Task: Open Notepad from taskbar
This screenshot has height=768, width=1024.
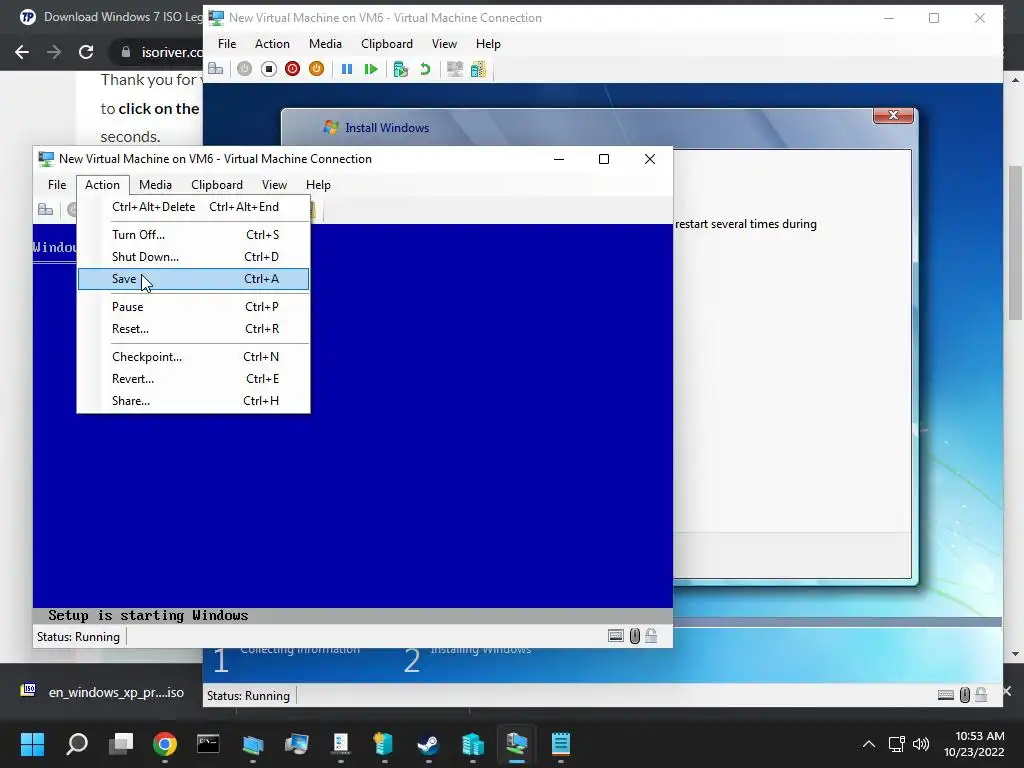Action: click(561, 744)
